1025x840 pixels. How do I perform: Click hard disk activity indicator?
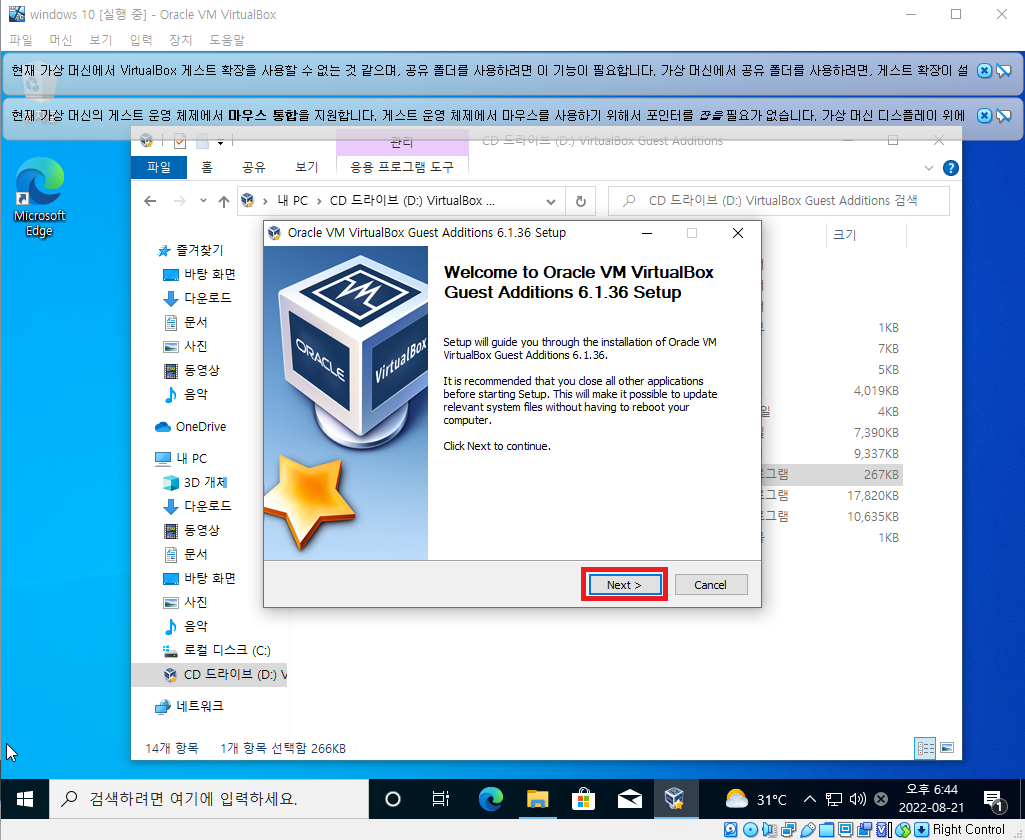731,830
